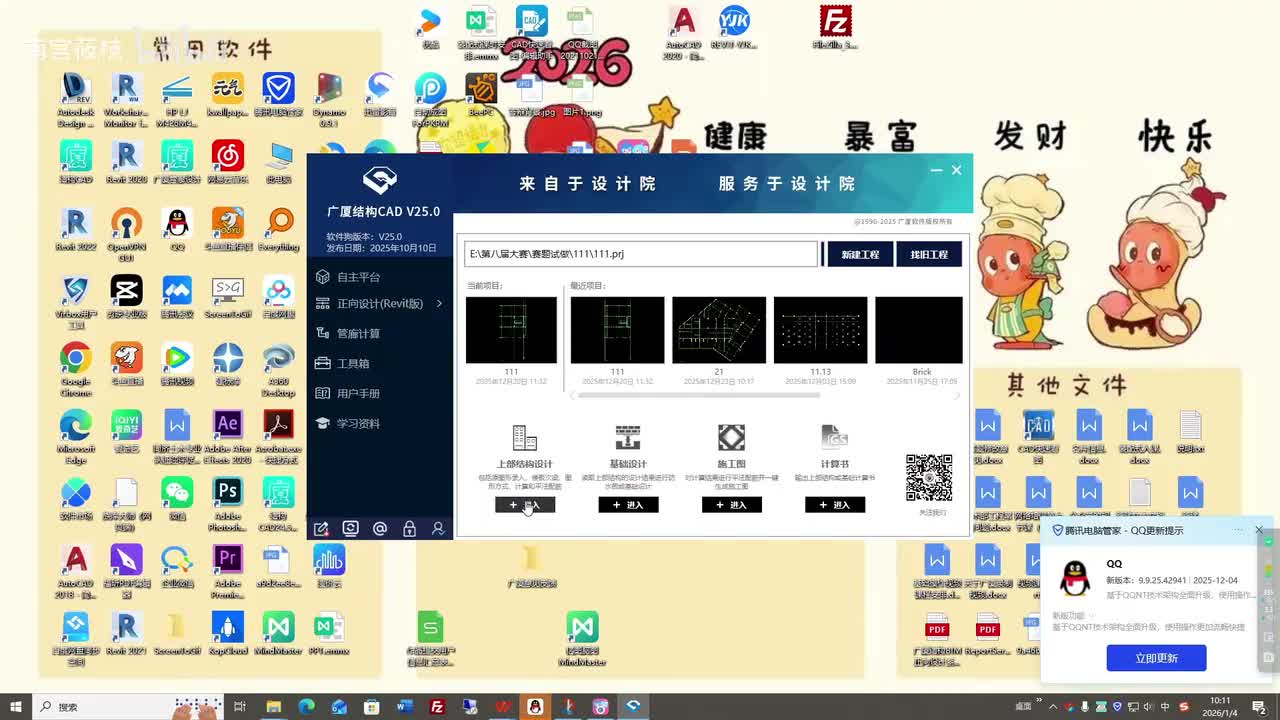Open the Windows Start menu

click(16, 707)
